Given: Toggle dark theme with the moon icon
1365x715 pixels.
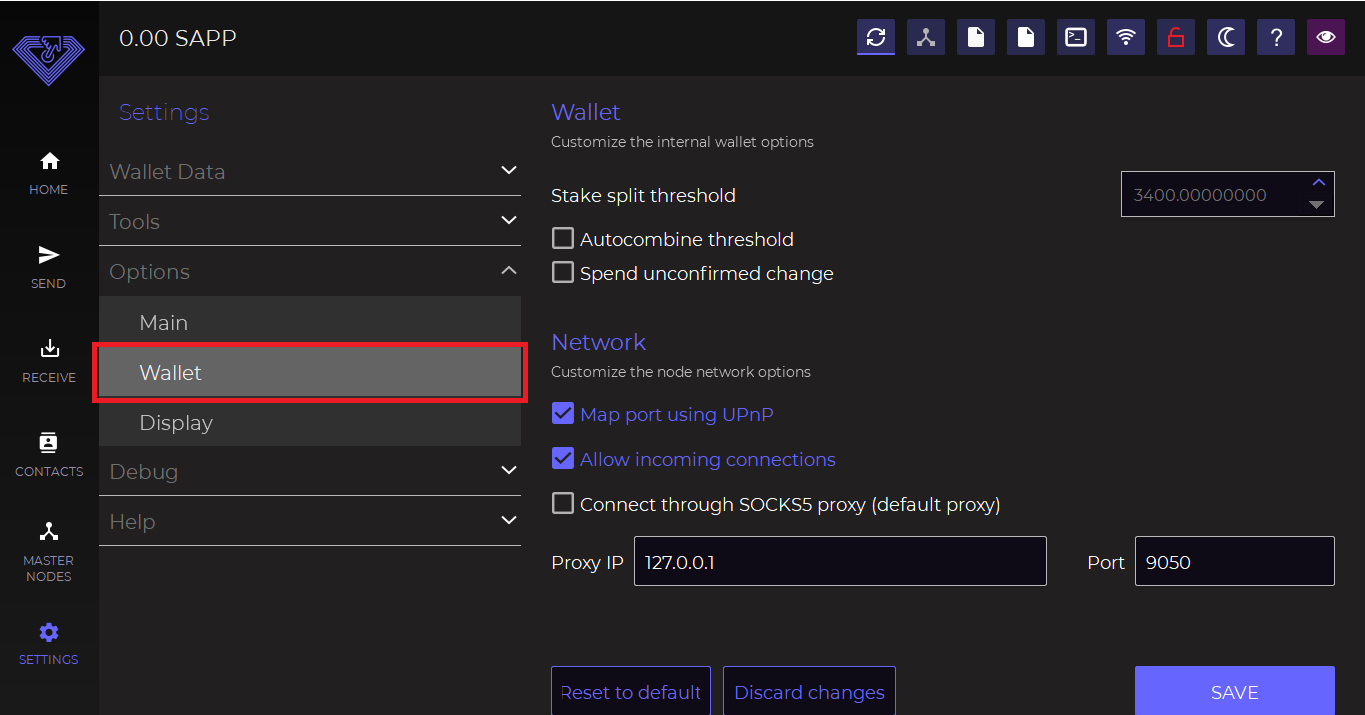Looking at the screenshot, I should [1226, 38].
